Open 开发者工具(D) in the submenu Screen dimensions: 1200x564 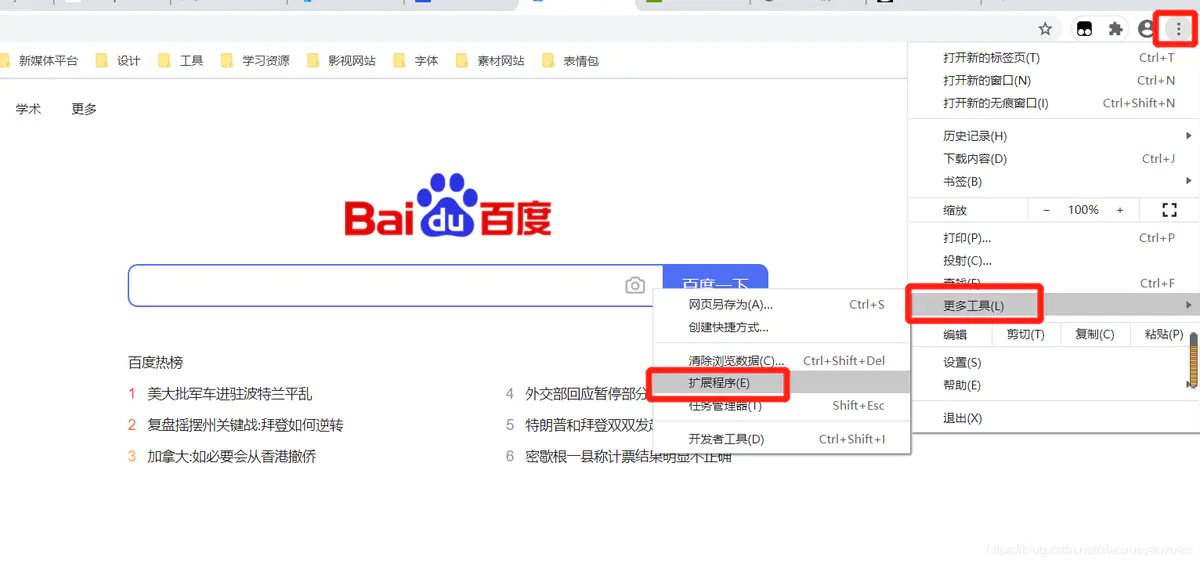782,439
